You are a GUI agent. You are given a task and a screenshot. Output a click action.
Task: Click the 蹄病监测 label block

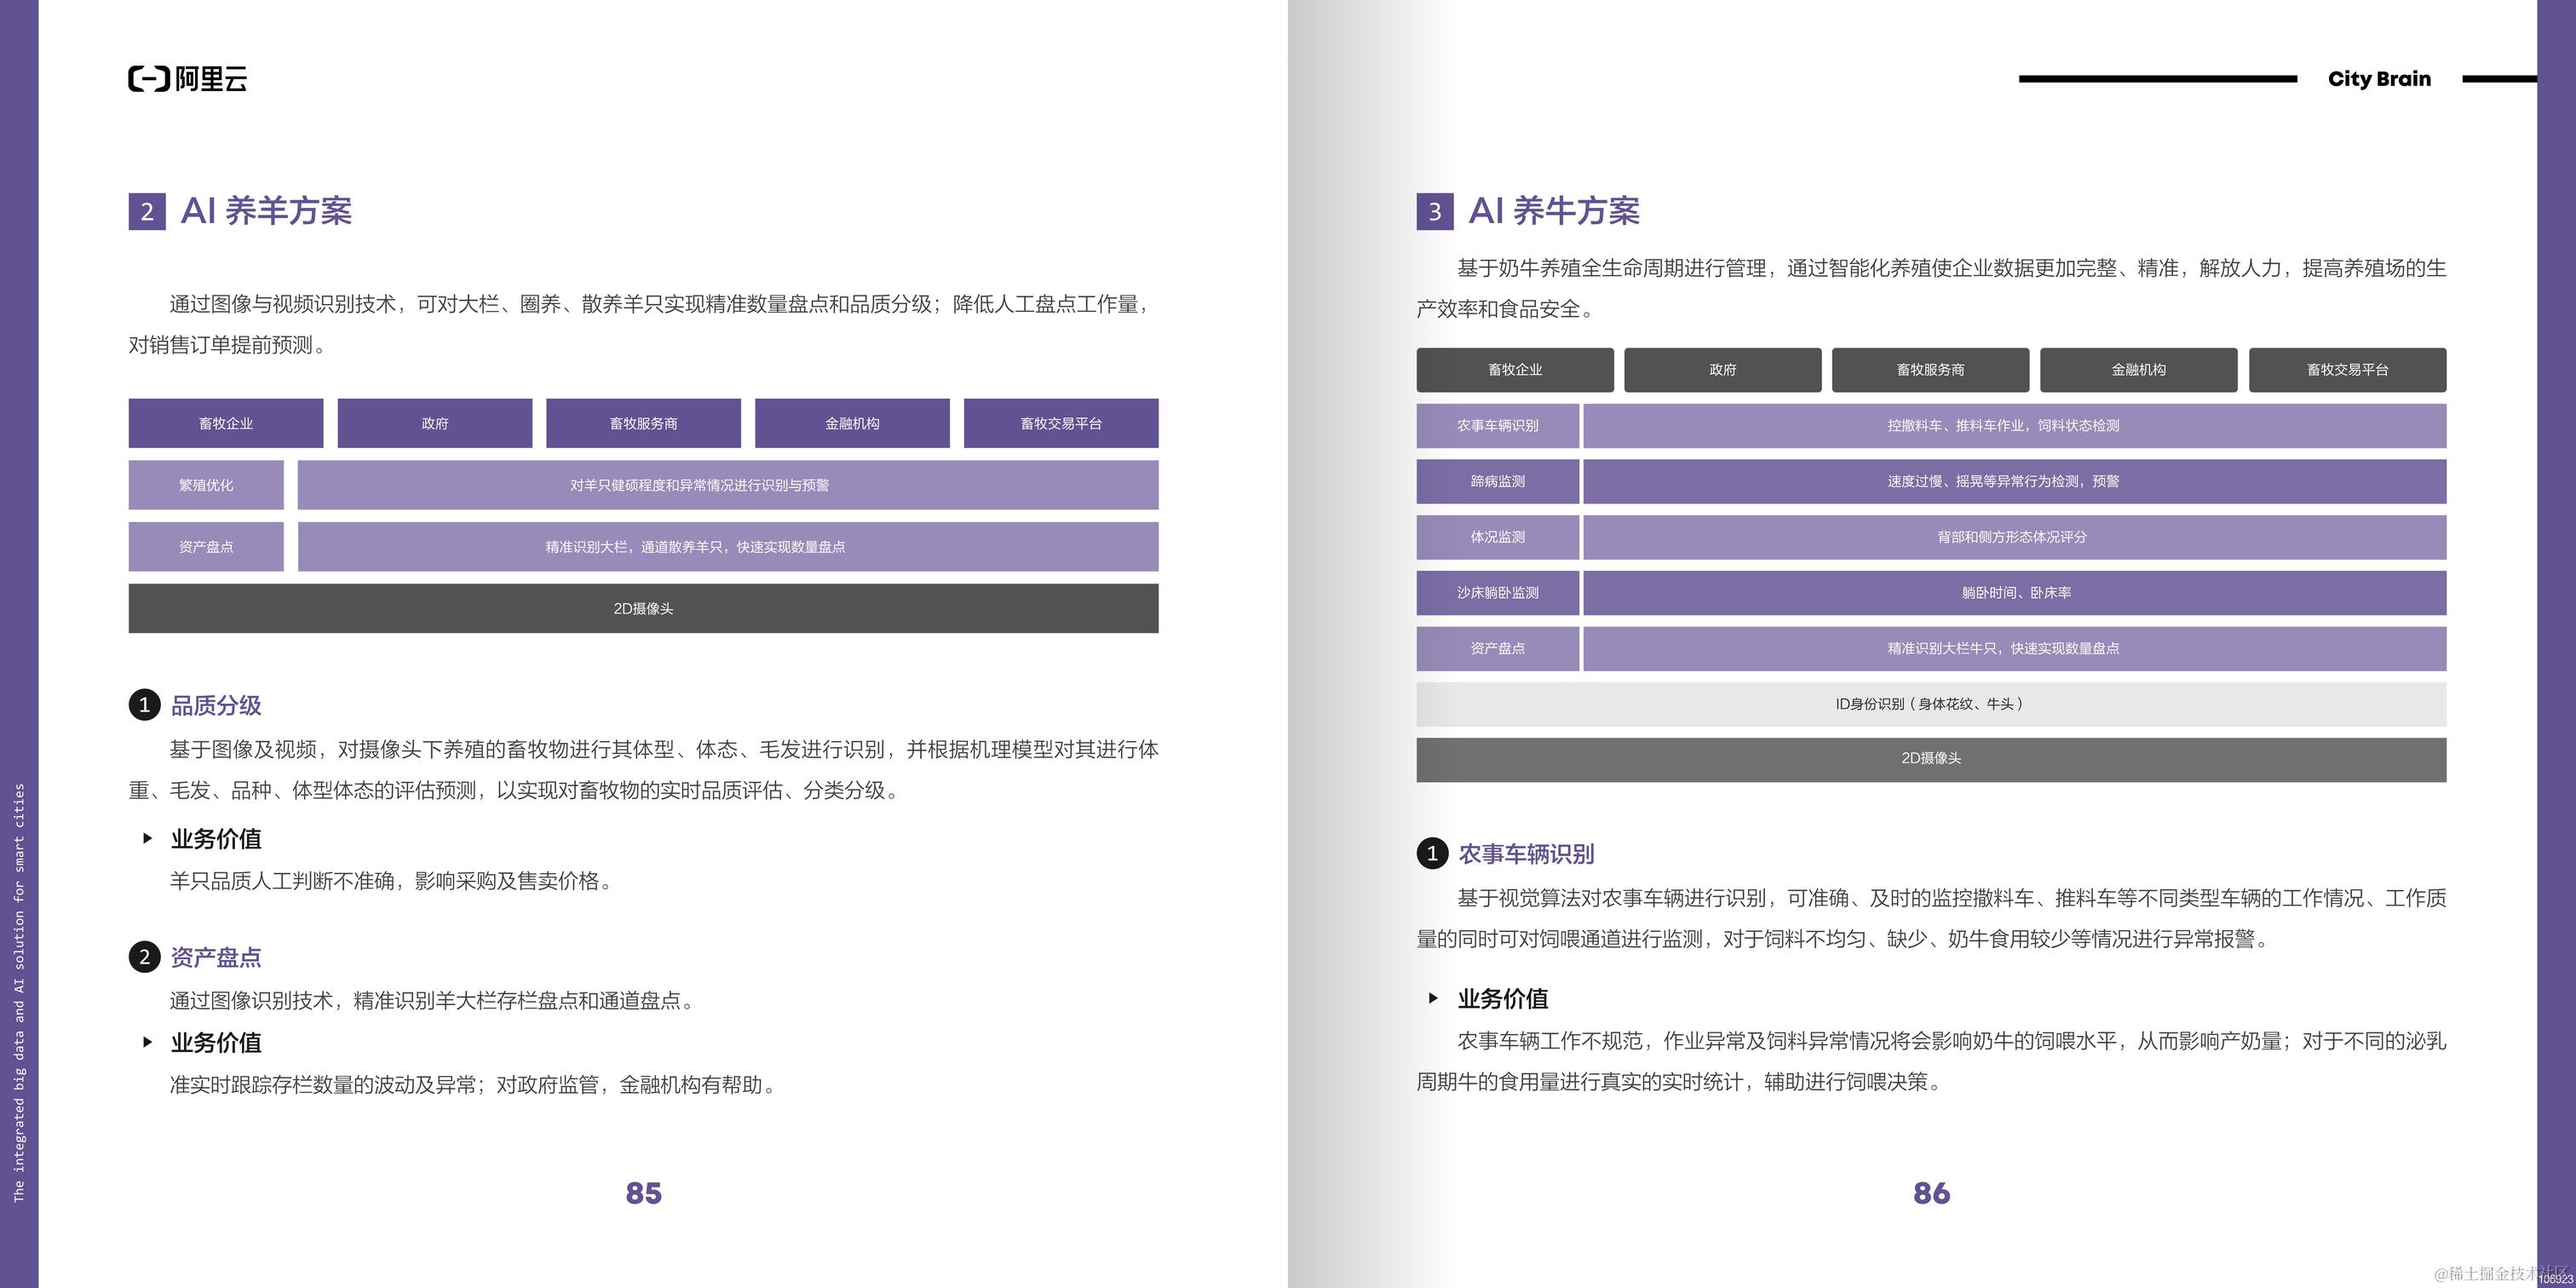(1497, 481)
